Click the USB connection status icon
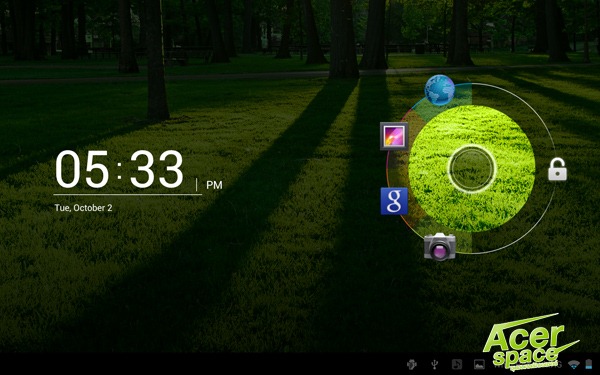Viewport: 600px width, 375px height. tap(434, 364)
